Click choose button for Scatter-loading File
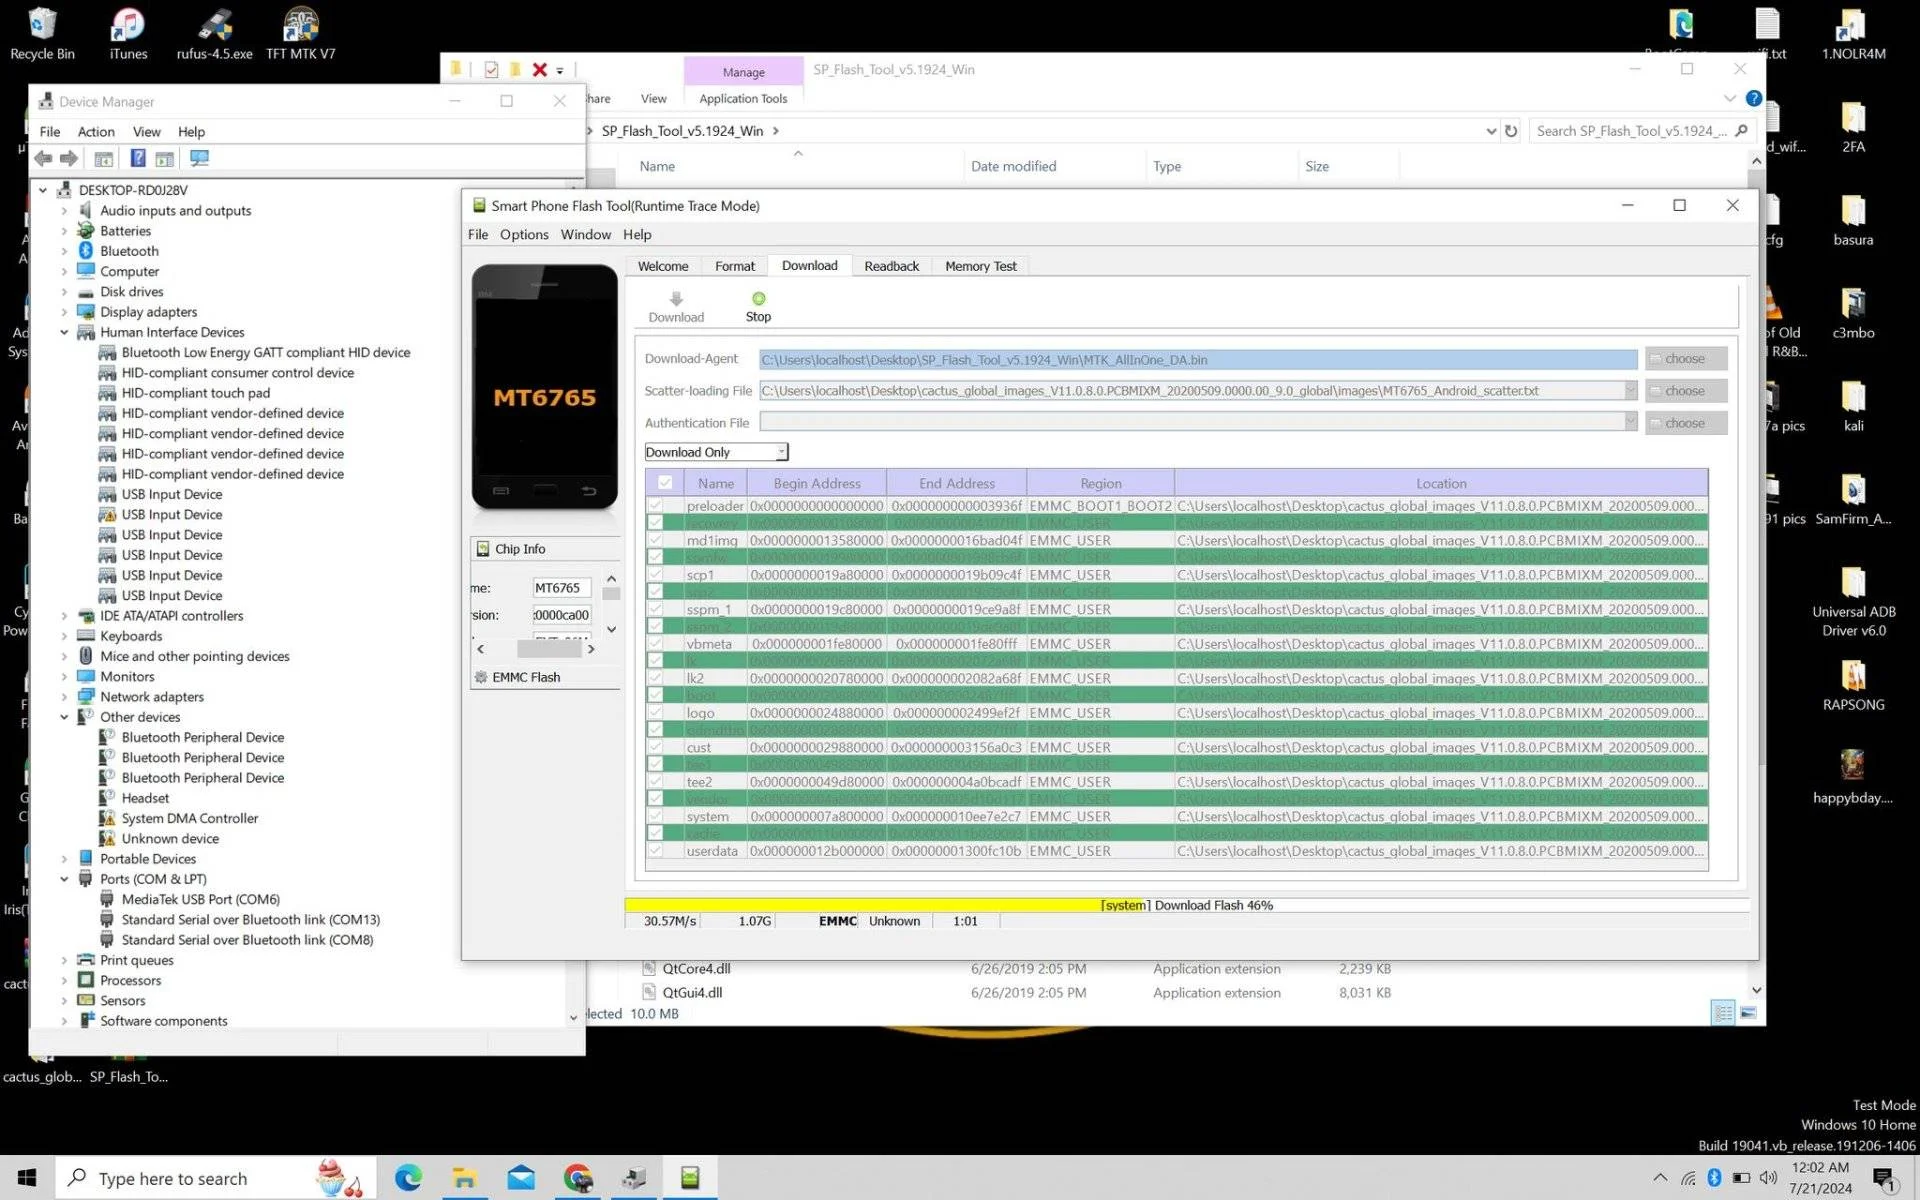 point(1686,391)
